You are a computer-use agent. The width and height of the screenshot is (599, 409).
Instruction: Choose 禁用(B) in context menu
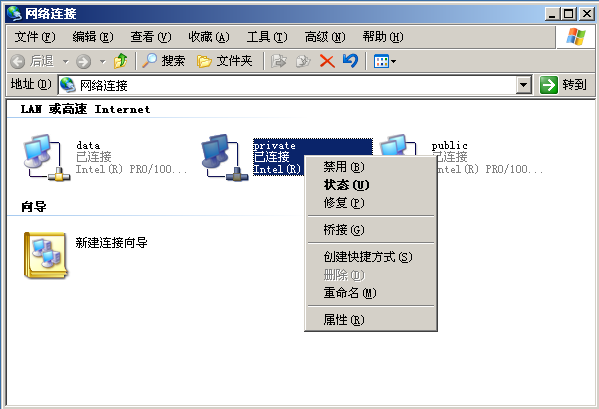click(371, 167)
